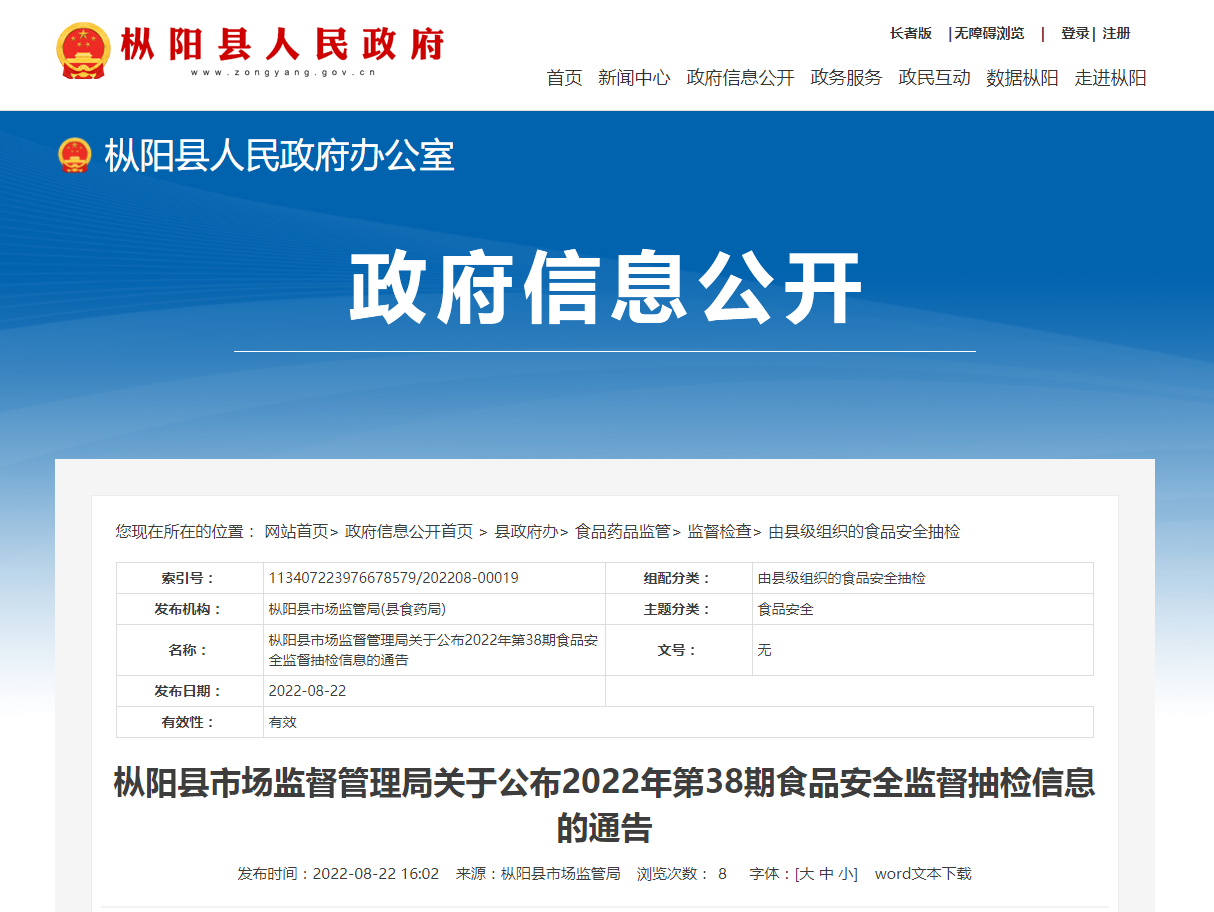Click the name cell in the info table

click(x=433, y=650)
